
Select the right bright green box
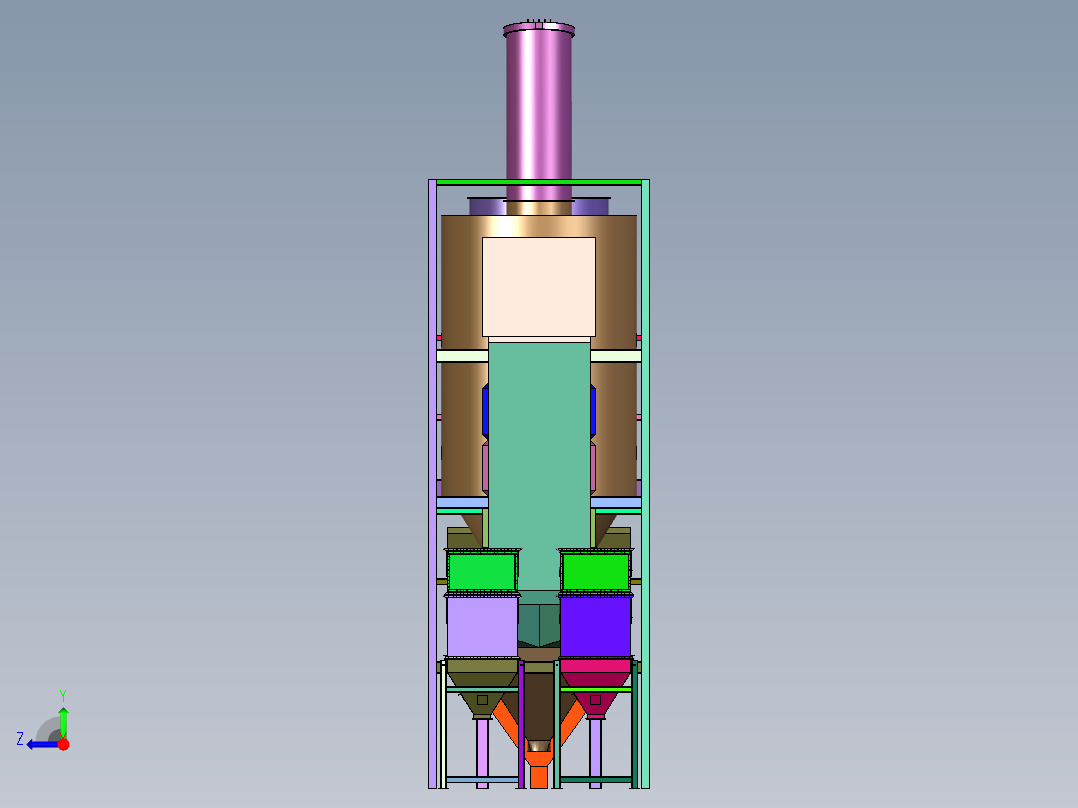(x=595, y=571)
